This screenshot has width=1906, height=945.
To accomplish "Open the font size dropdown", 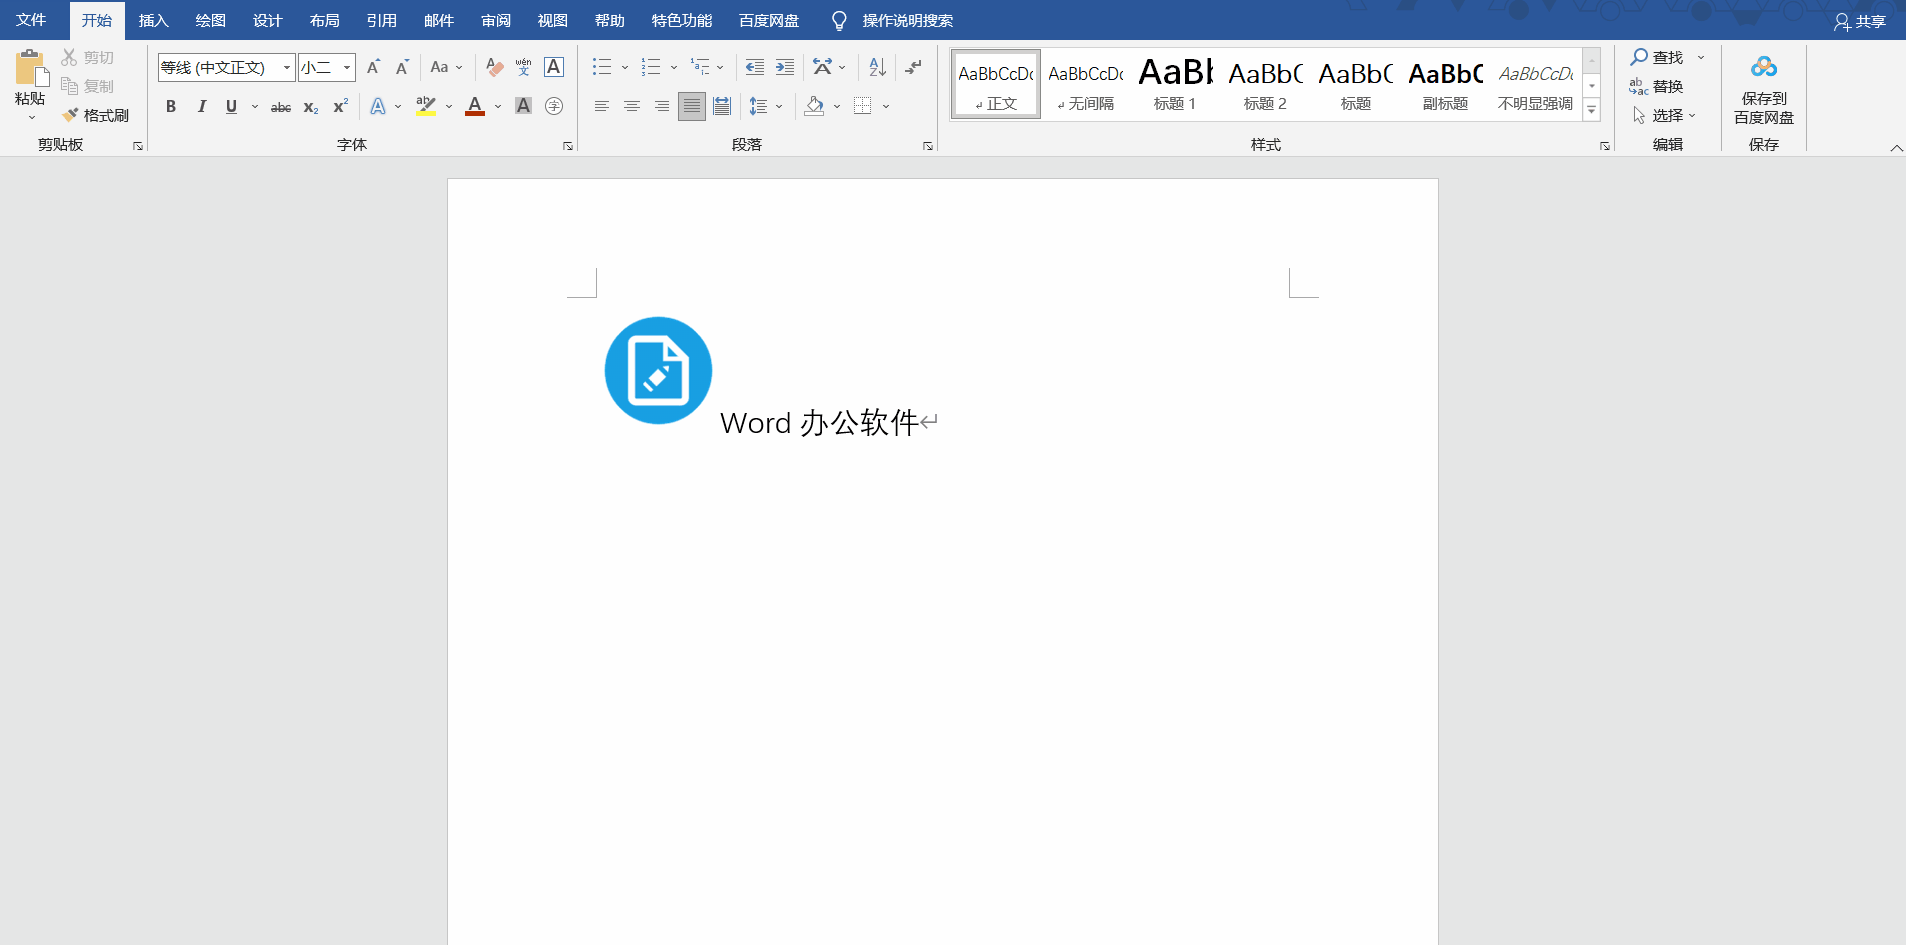I will [x=346, y=67].
